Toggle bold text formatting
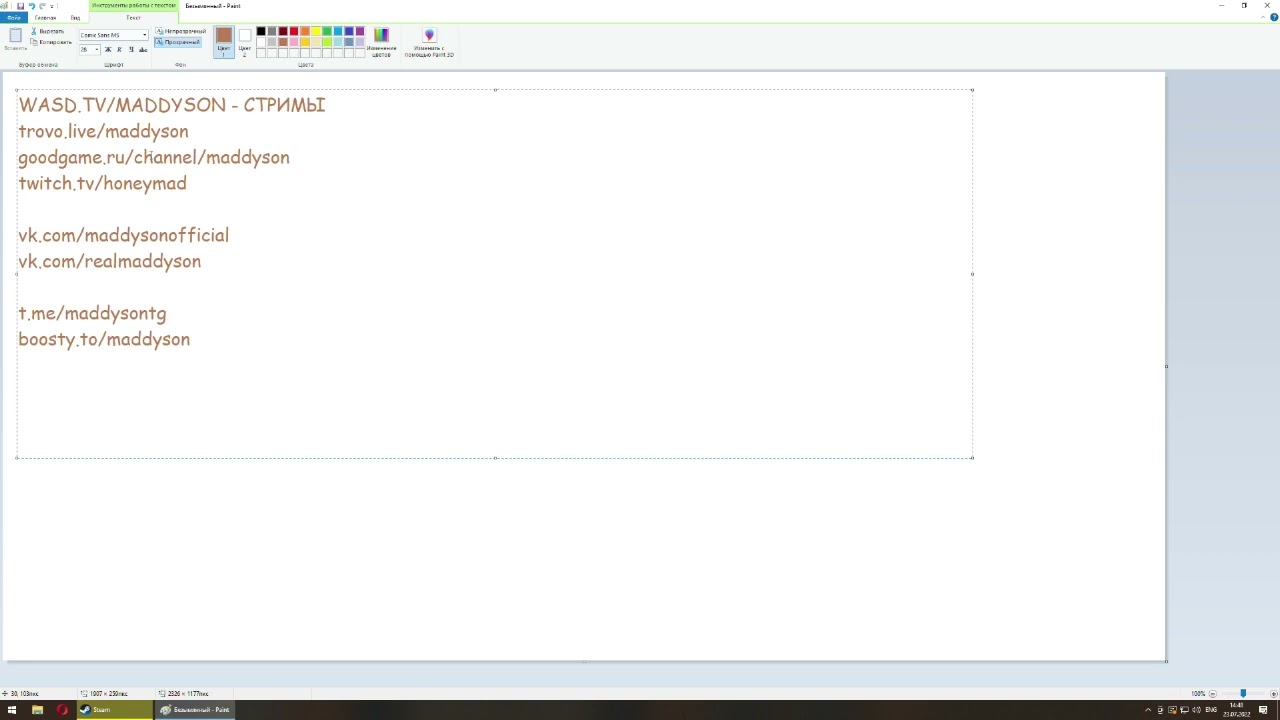The image size is (1280, 720). tap(108, 49)
